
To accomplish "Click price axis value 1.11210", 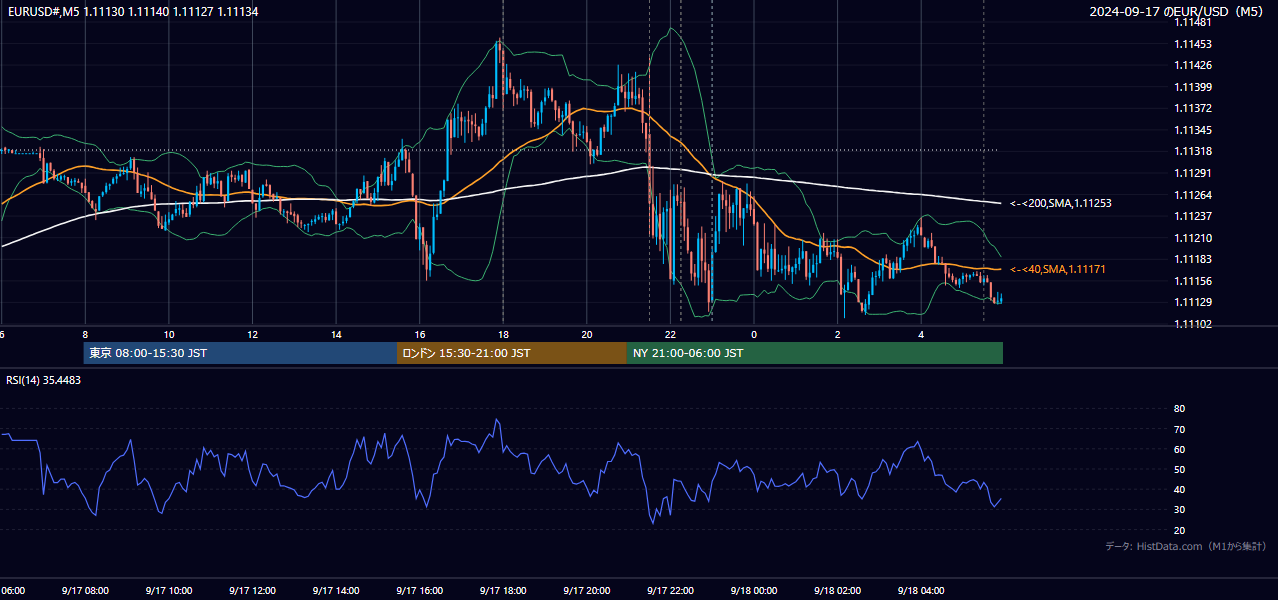I will [x=1194, y=238].
